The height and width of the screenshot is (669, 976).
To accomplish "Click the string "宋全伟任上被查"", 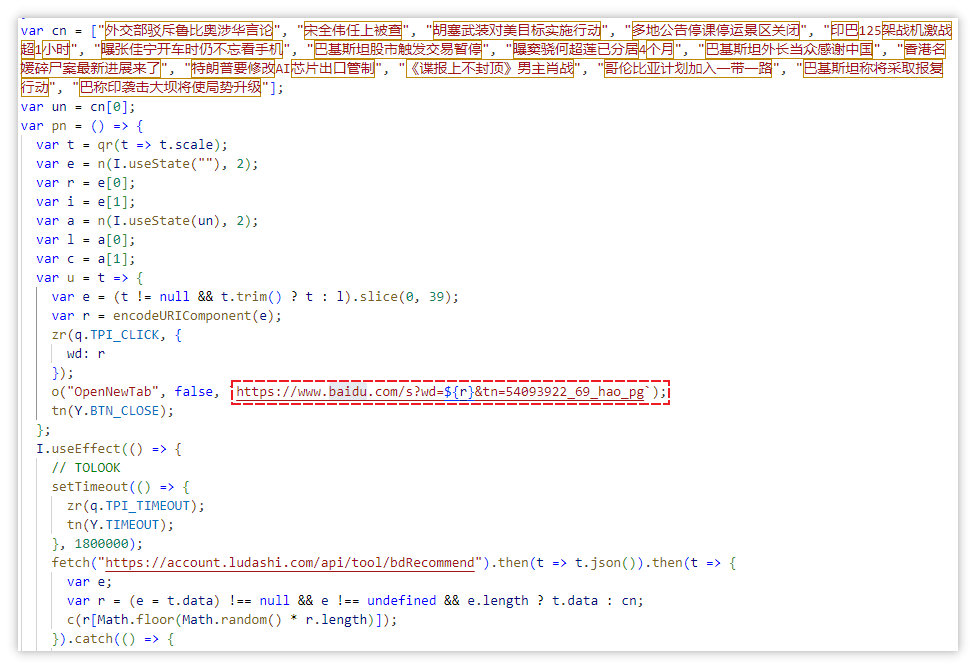I will [353, 30].
